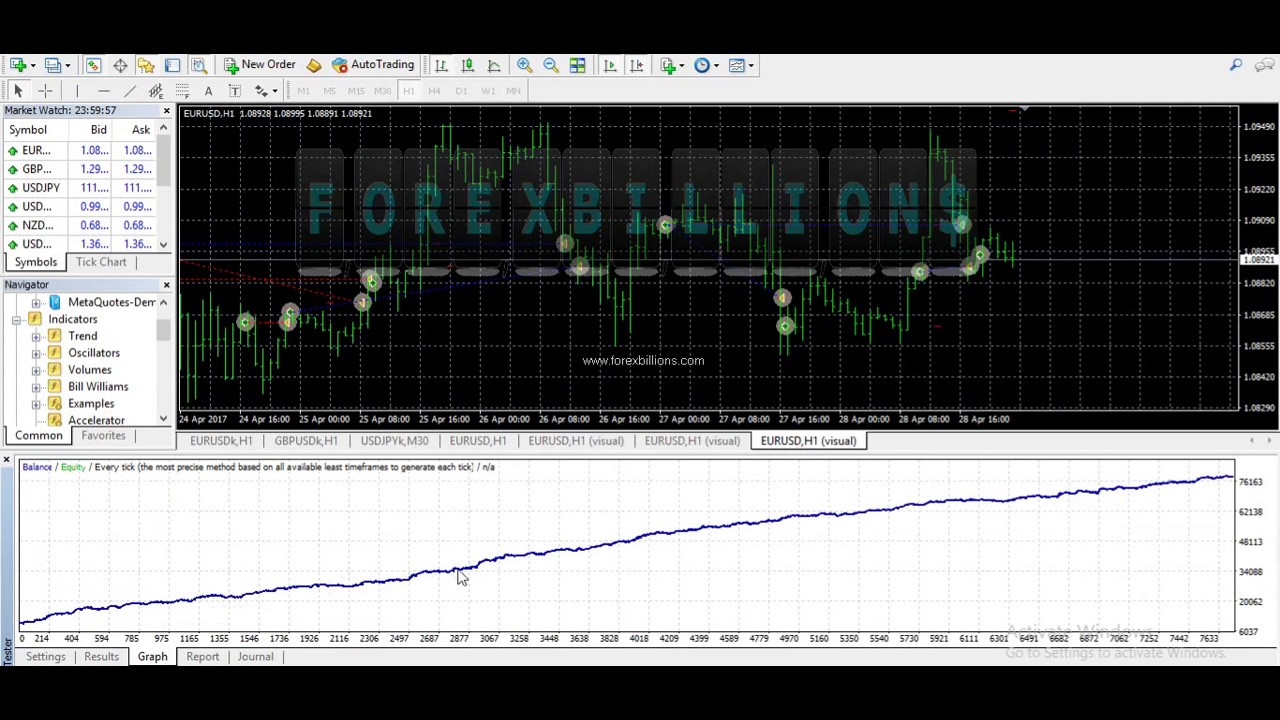Open search magnifier at top right
This screenshot has height=720, width=1280.
coord(1236,65)
